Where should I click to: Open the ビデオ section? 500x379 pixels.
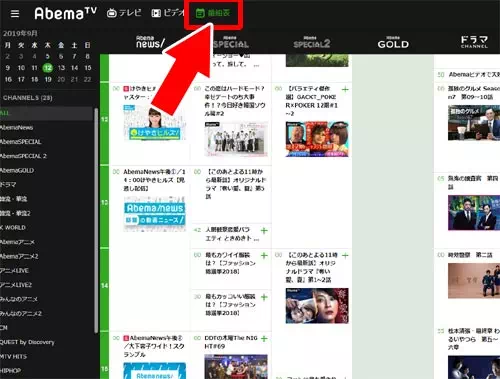(168, 13)
